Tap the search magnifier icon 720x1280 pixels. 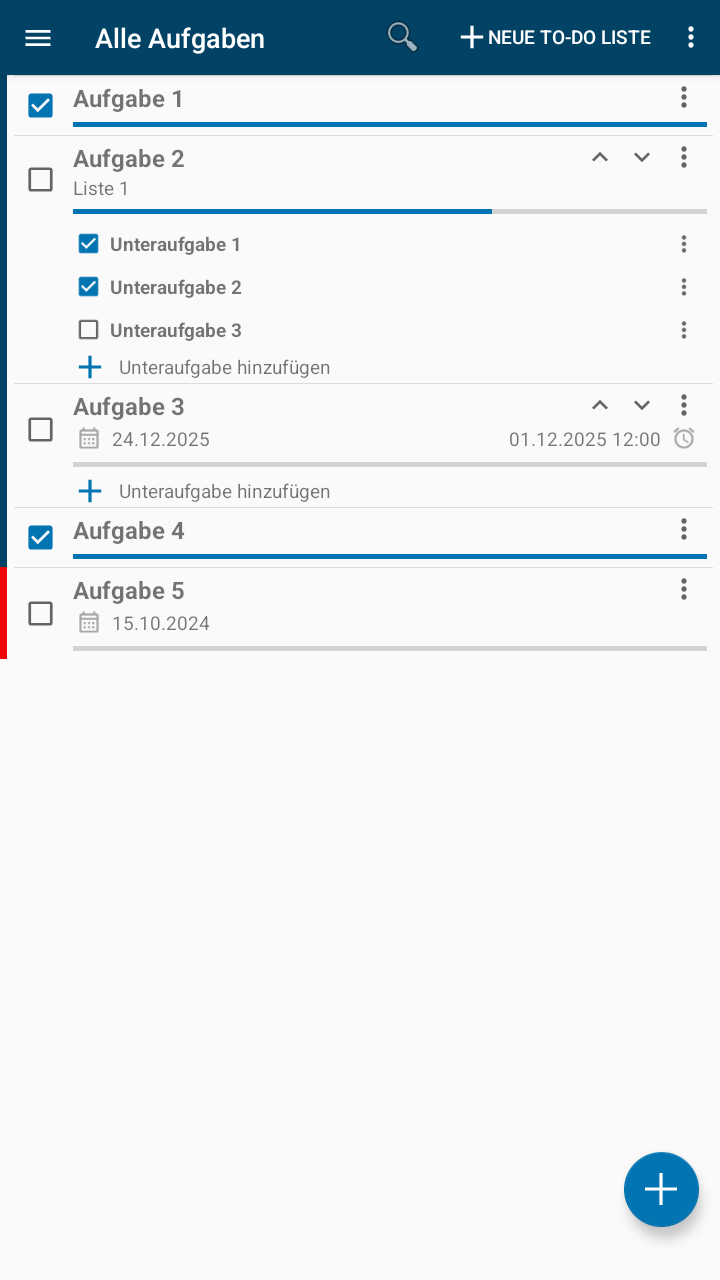(402, 37)
